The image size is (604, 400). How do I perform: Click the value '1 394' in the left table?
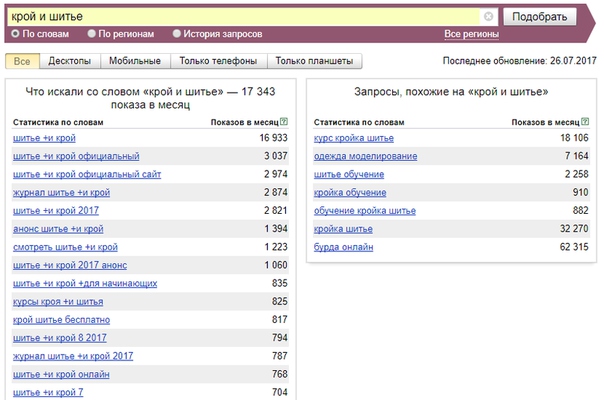[276, 229]
